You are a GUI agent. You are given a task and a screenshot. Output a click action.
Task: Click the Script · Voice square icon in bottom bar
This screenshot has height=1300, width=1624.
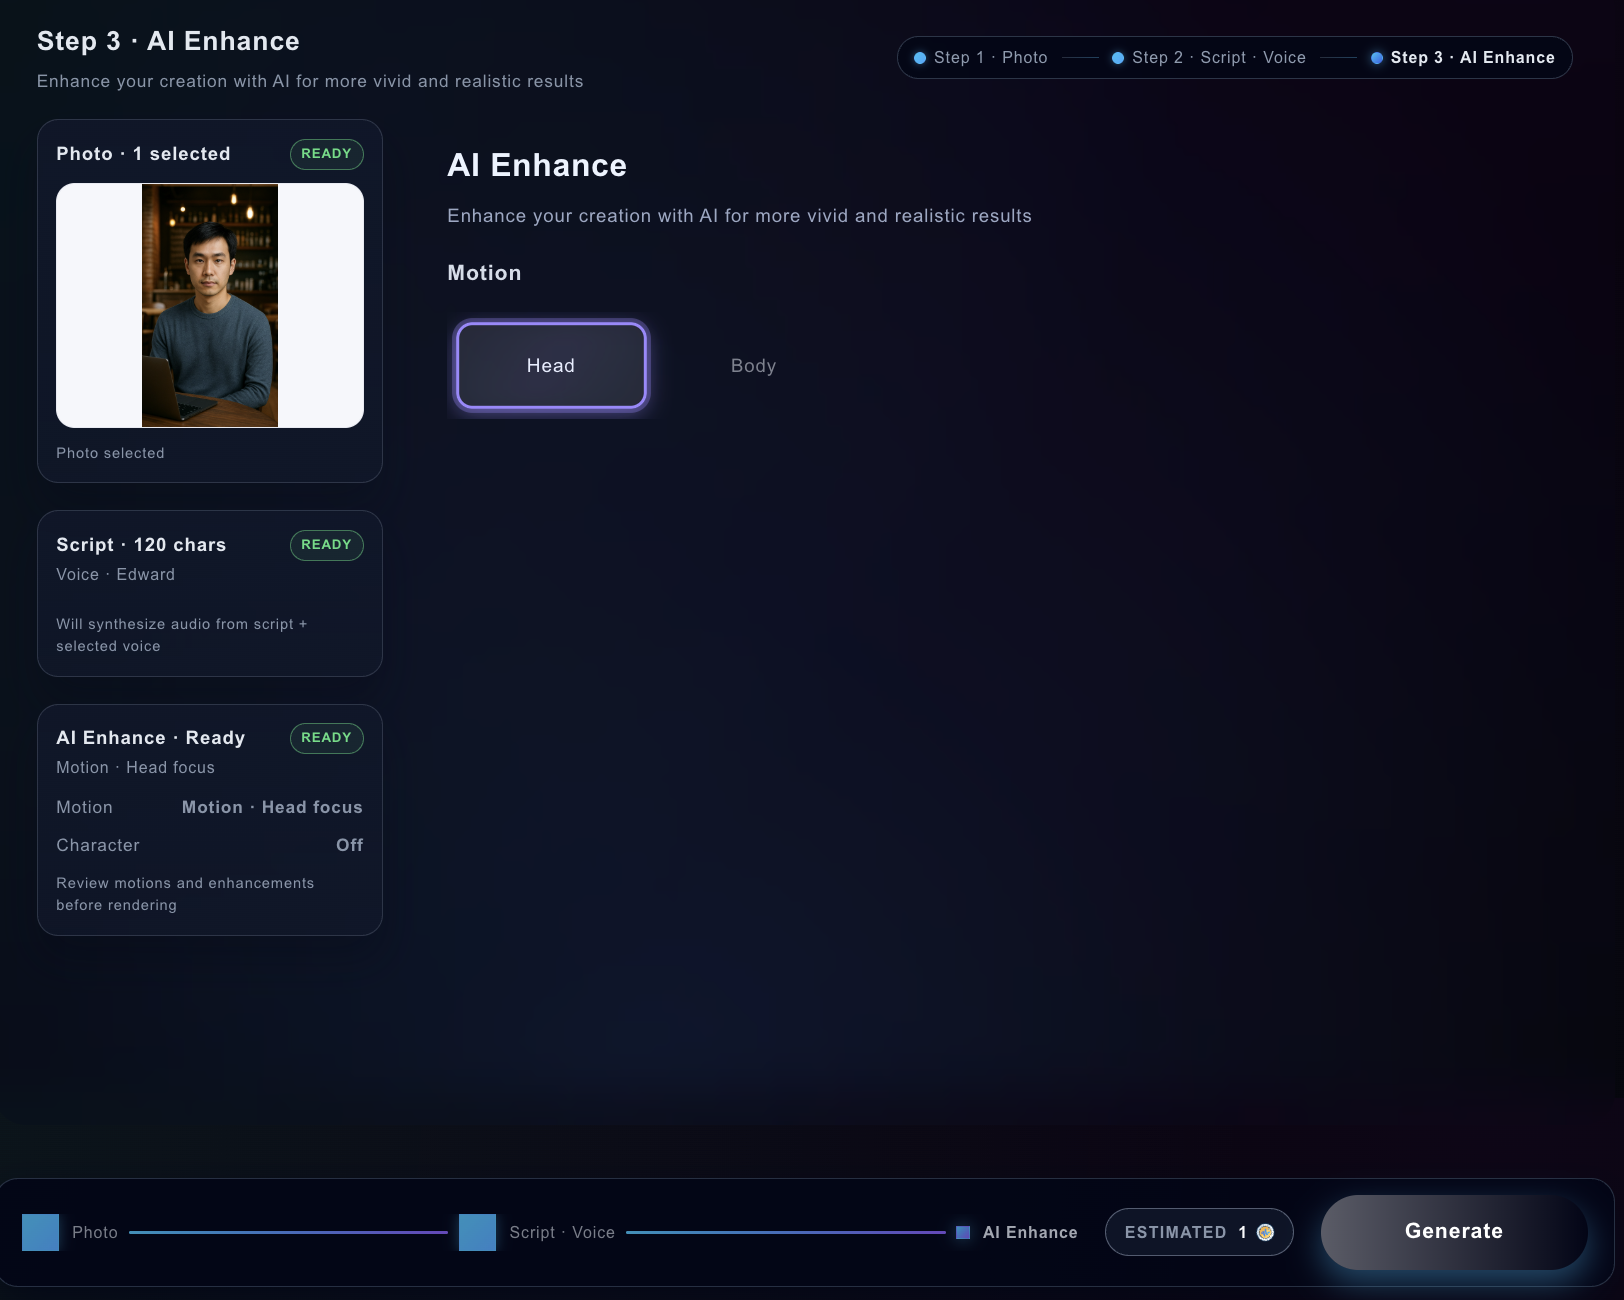[477, 1232]
